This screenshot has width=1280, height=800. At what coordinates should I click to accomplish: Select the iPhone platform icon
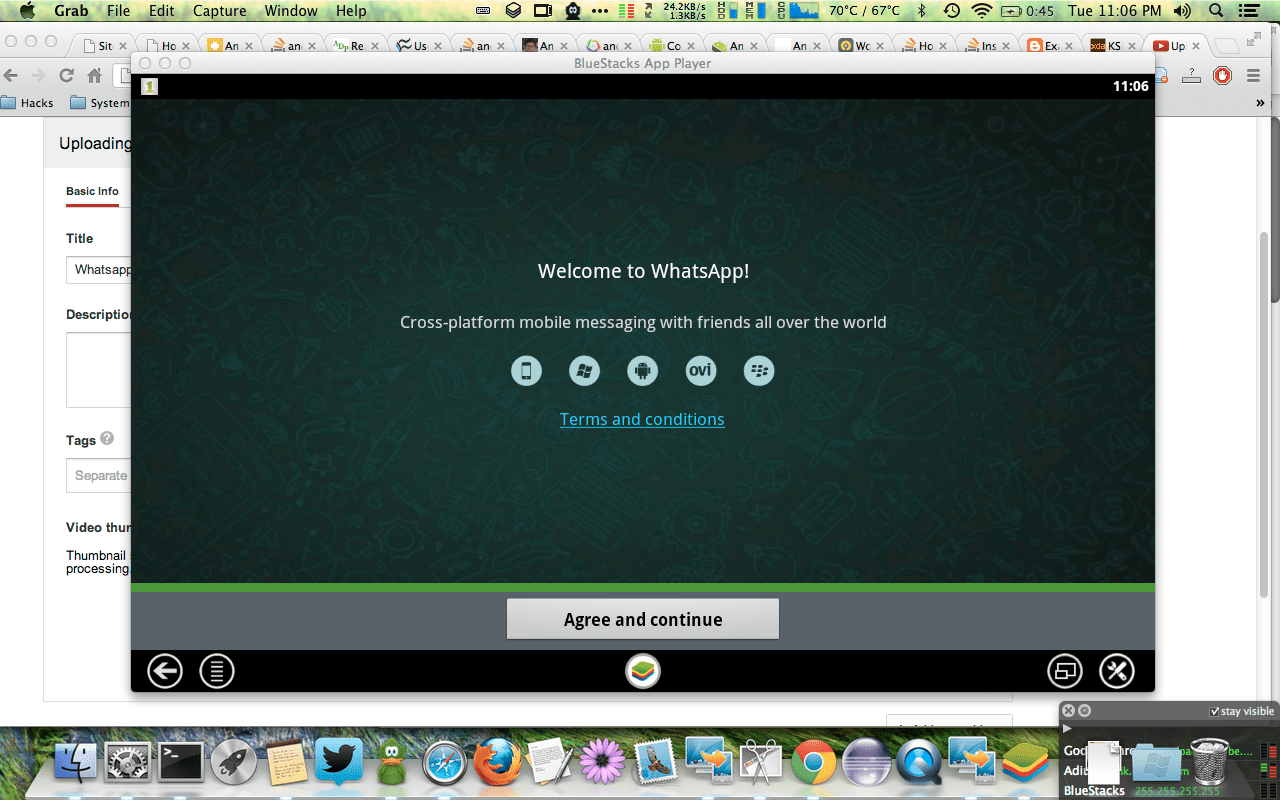526,370
